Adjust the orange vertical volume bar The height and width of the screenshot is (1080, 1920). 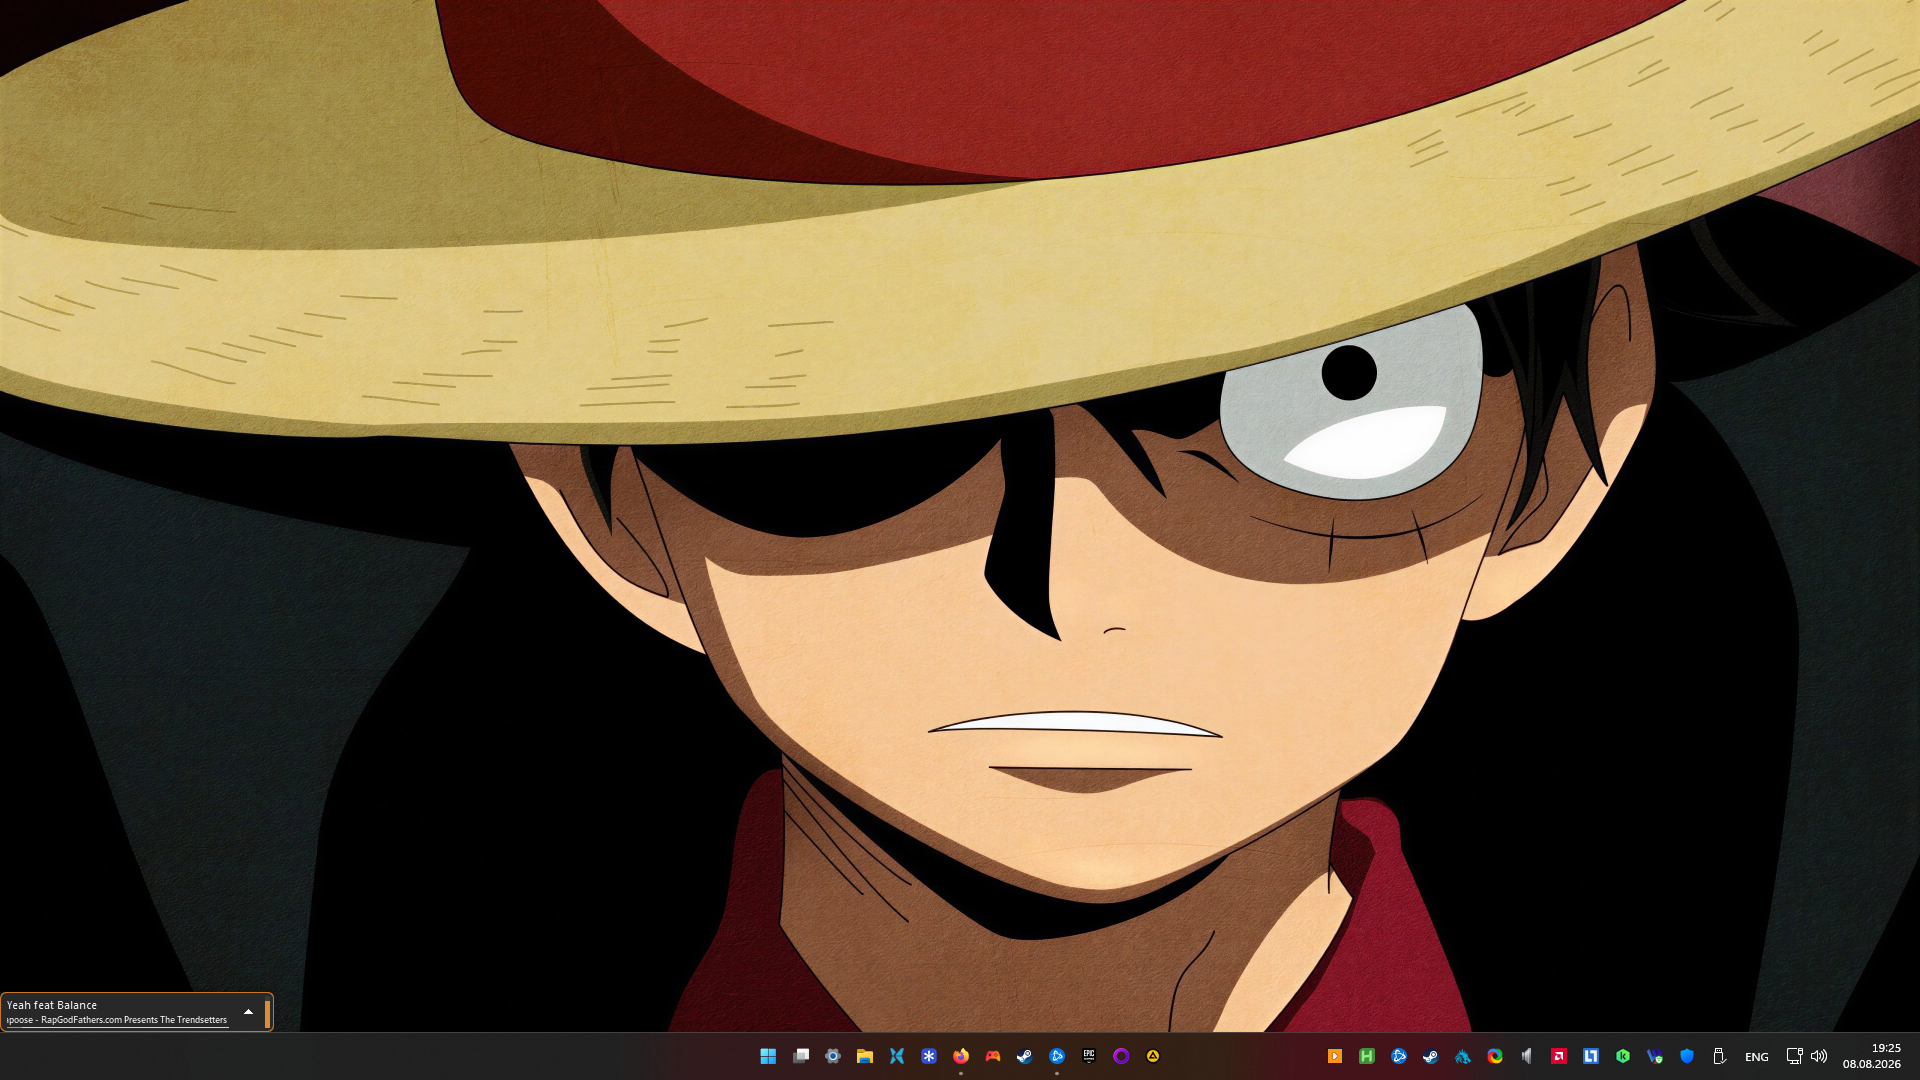[x=267, y=1013]
